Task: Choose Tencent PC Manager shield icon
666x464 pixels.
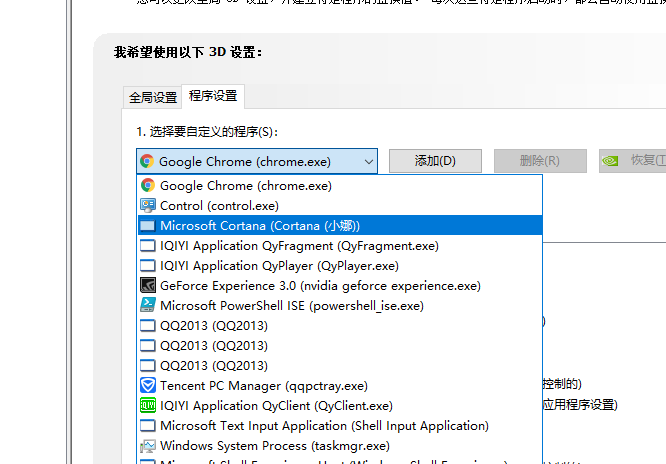Action: pos(148,385)
